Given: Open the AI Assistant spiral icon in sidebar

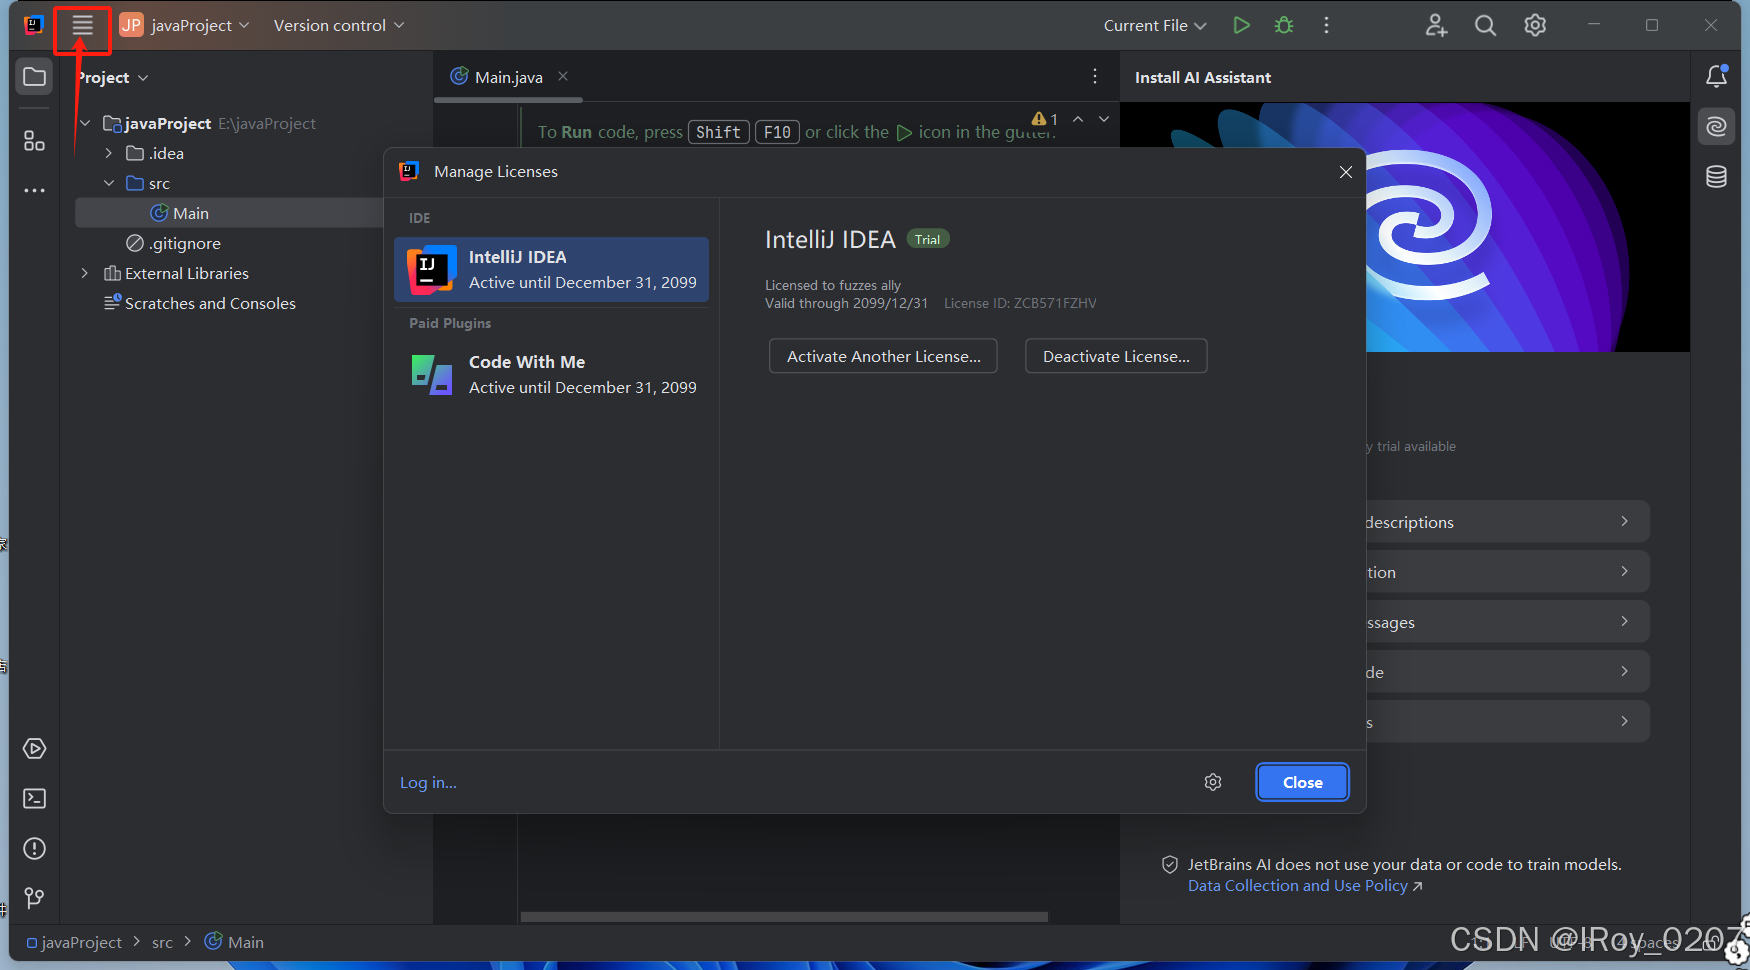Looking at the screenshot, I should pyautogui.click(x=1716, y=126).
